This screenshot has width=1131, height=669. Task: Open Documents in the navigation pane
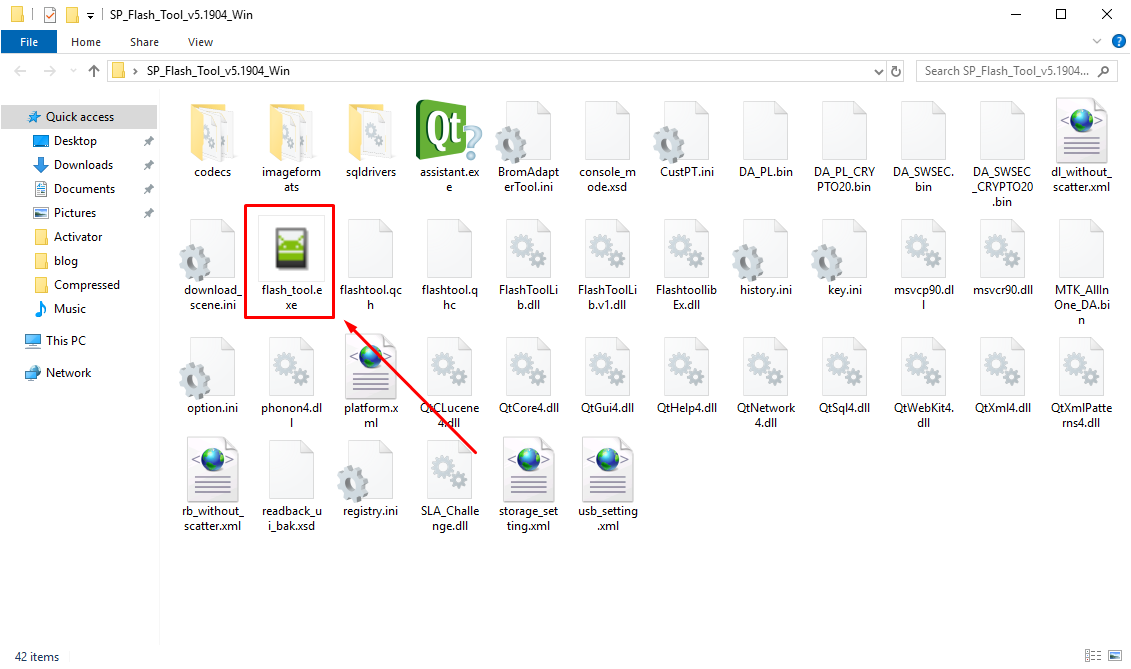point(84,188)
